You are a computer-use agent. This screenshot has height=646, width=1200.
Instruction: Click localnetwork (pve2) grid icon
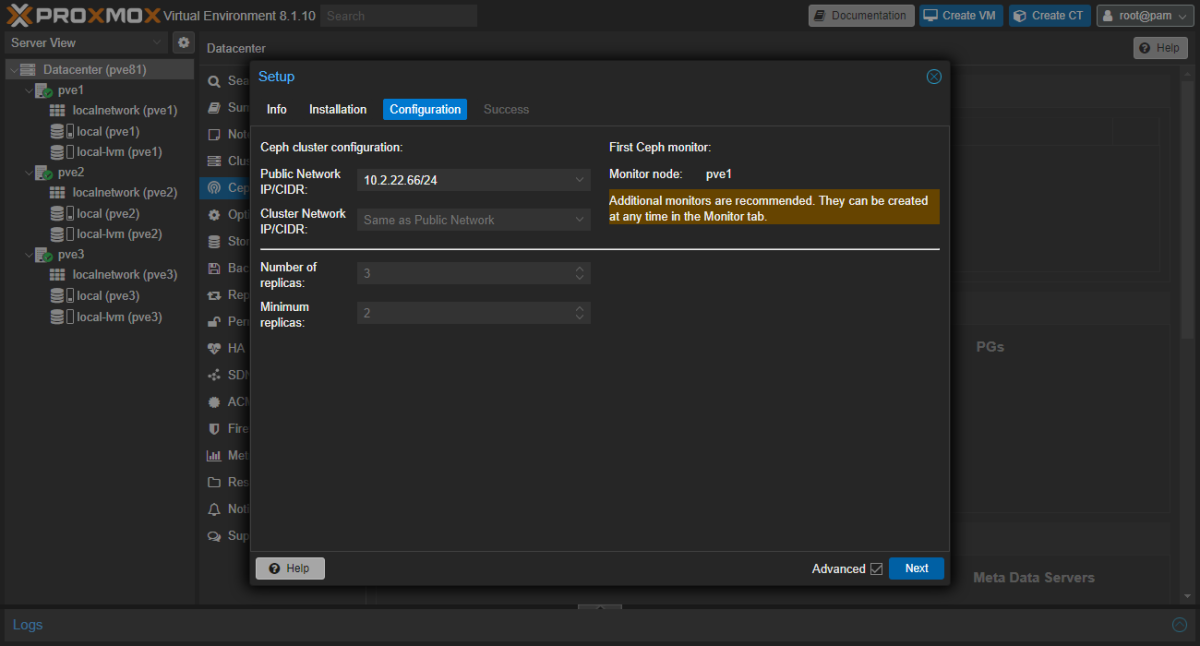point(58,193)
